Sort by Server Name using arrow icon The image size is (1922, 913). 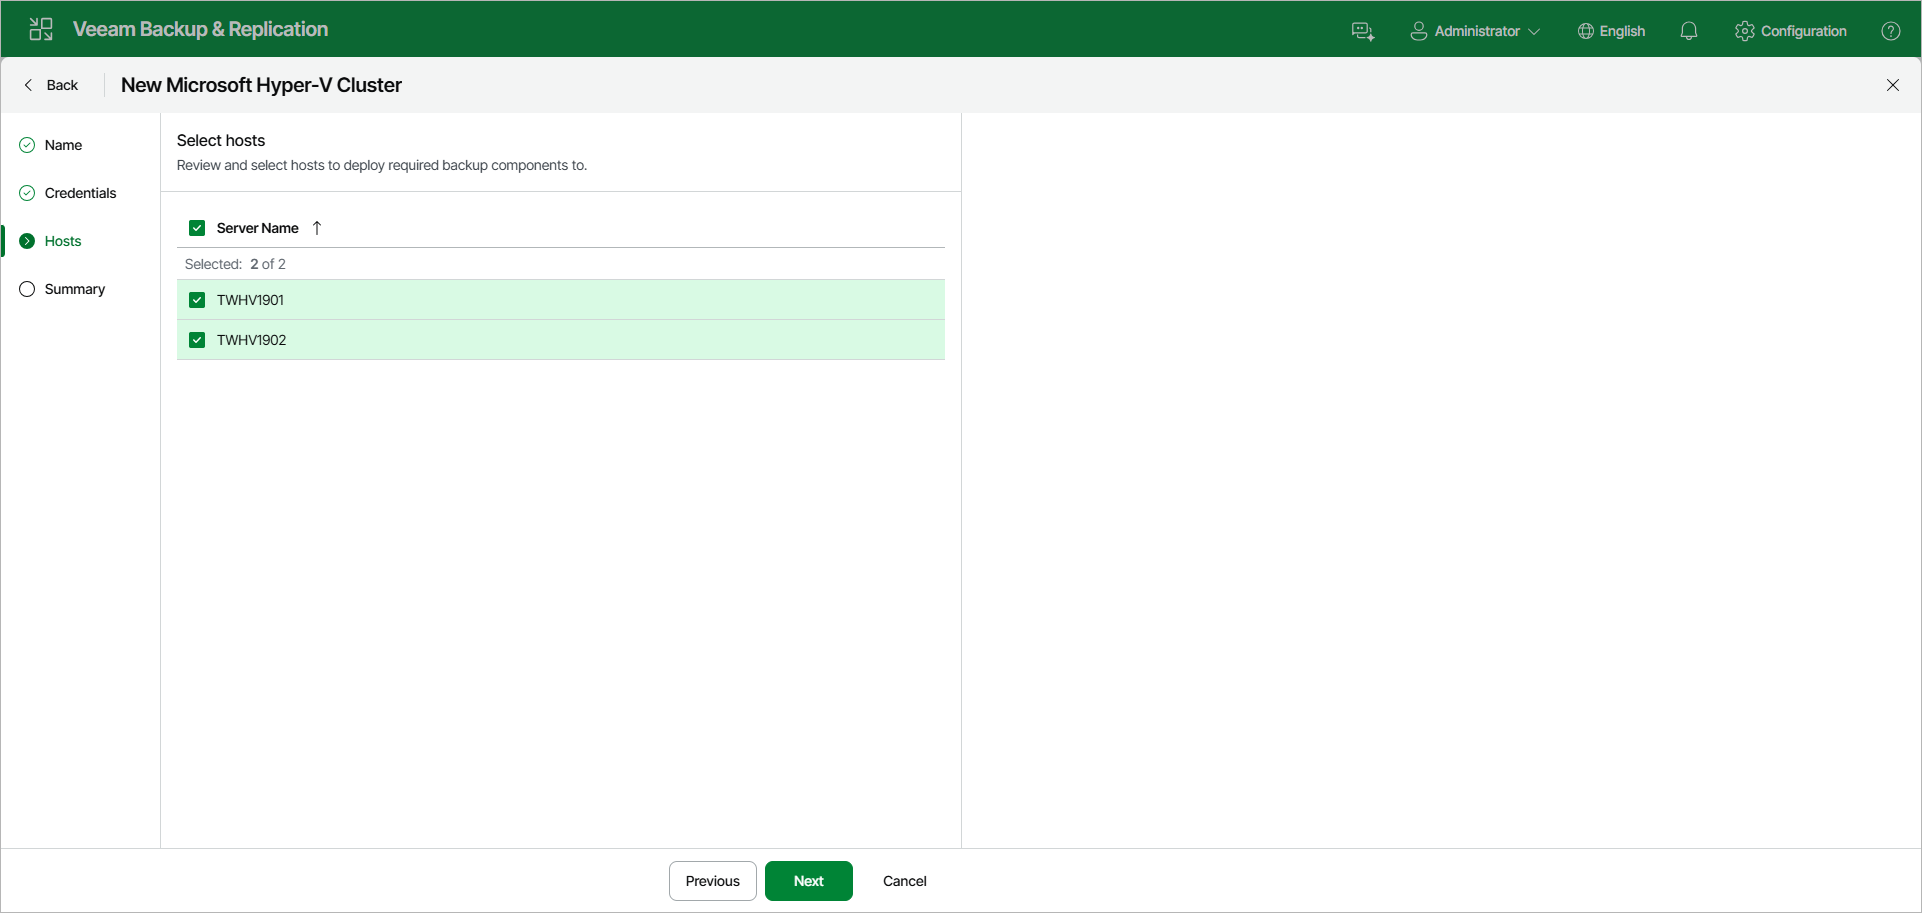coord(317,228)
